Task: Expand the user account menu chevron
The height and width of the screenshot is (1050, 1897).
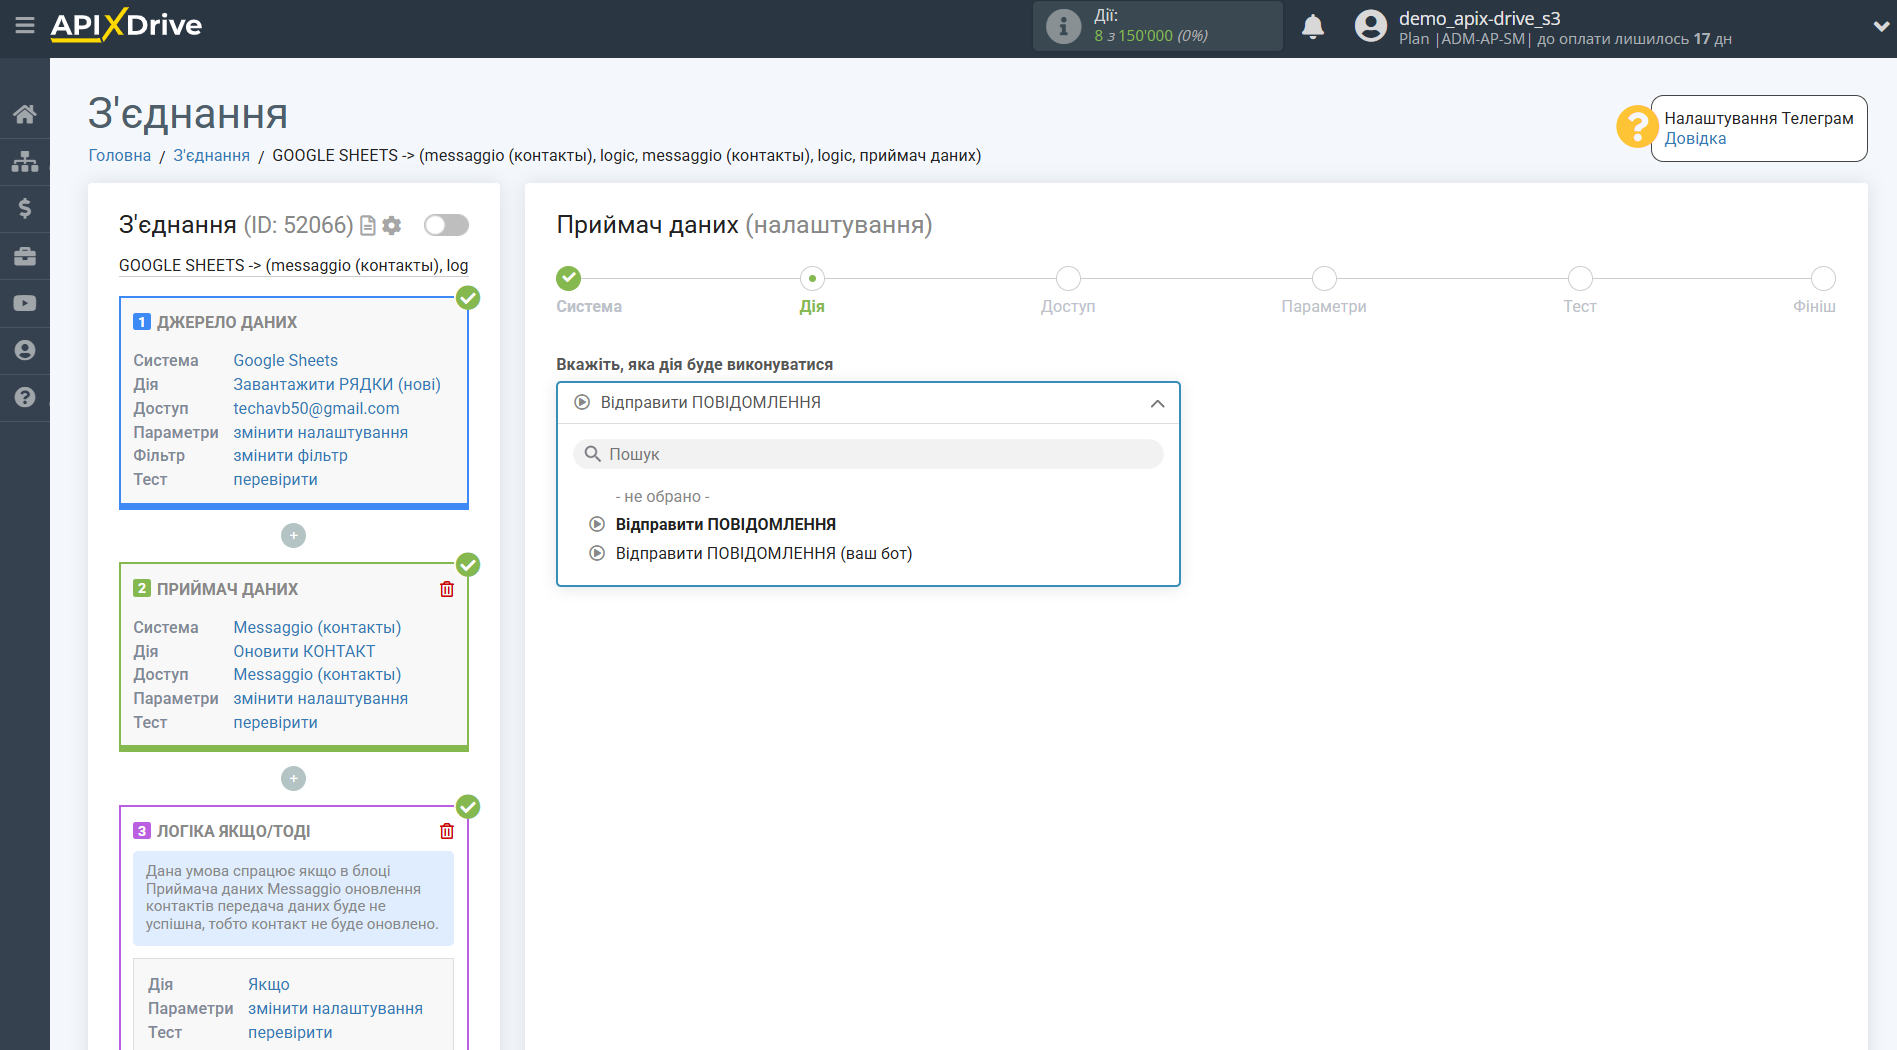Action: [x=1880, y=27]
